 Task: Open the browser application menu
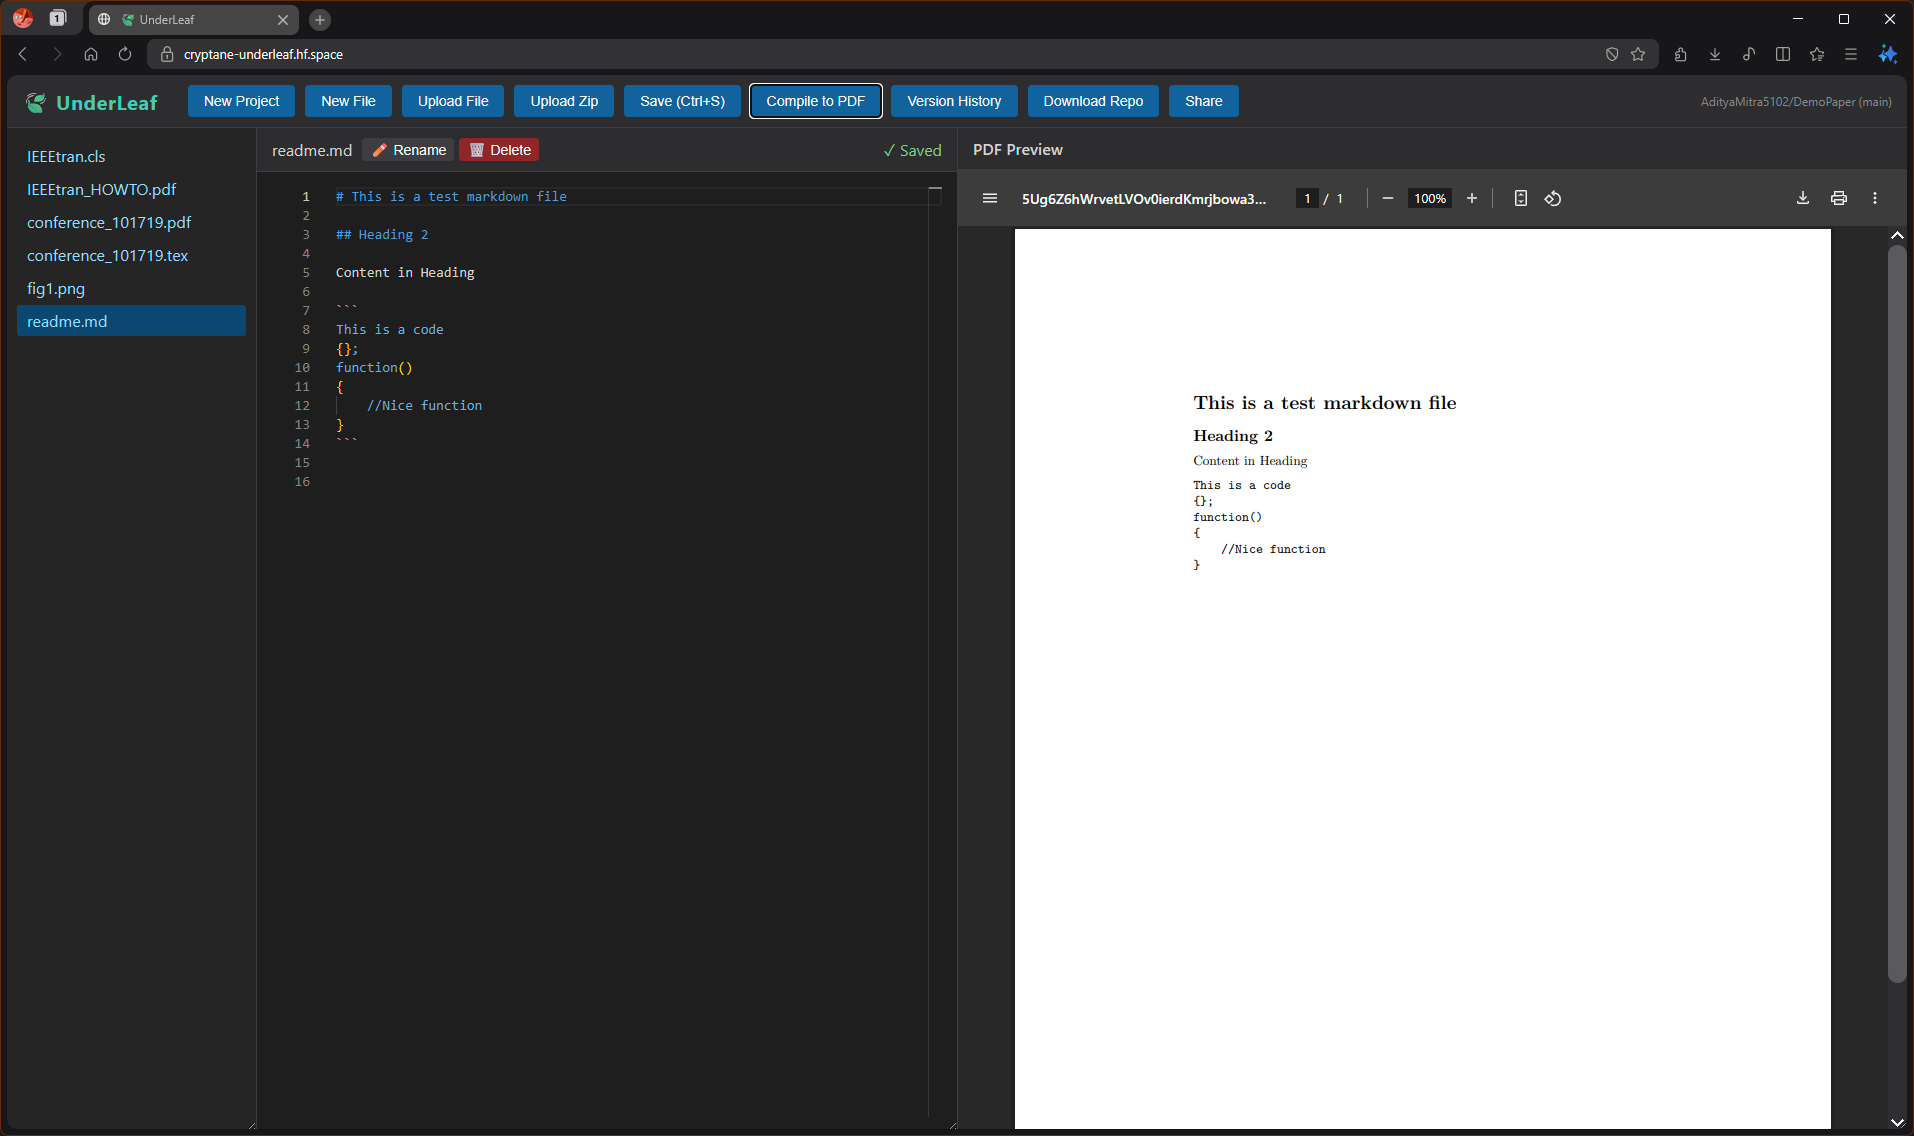(x=1850, y=54)
